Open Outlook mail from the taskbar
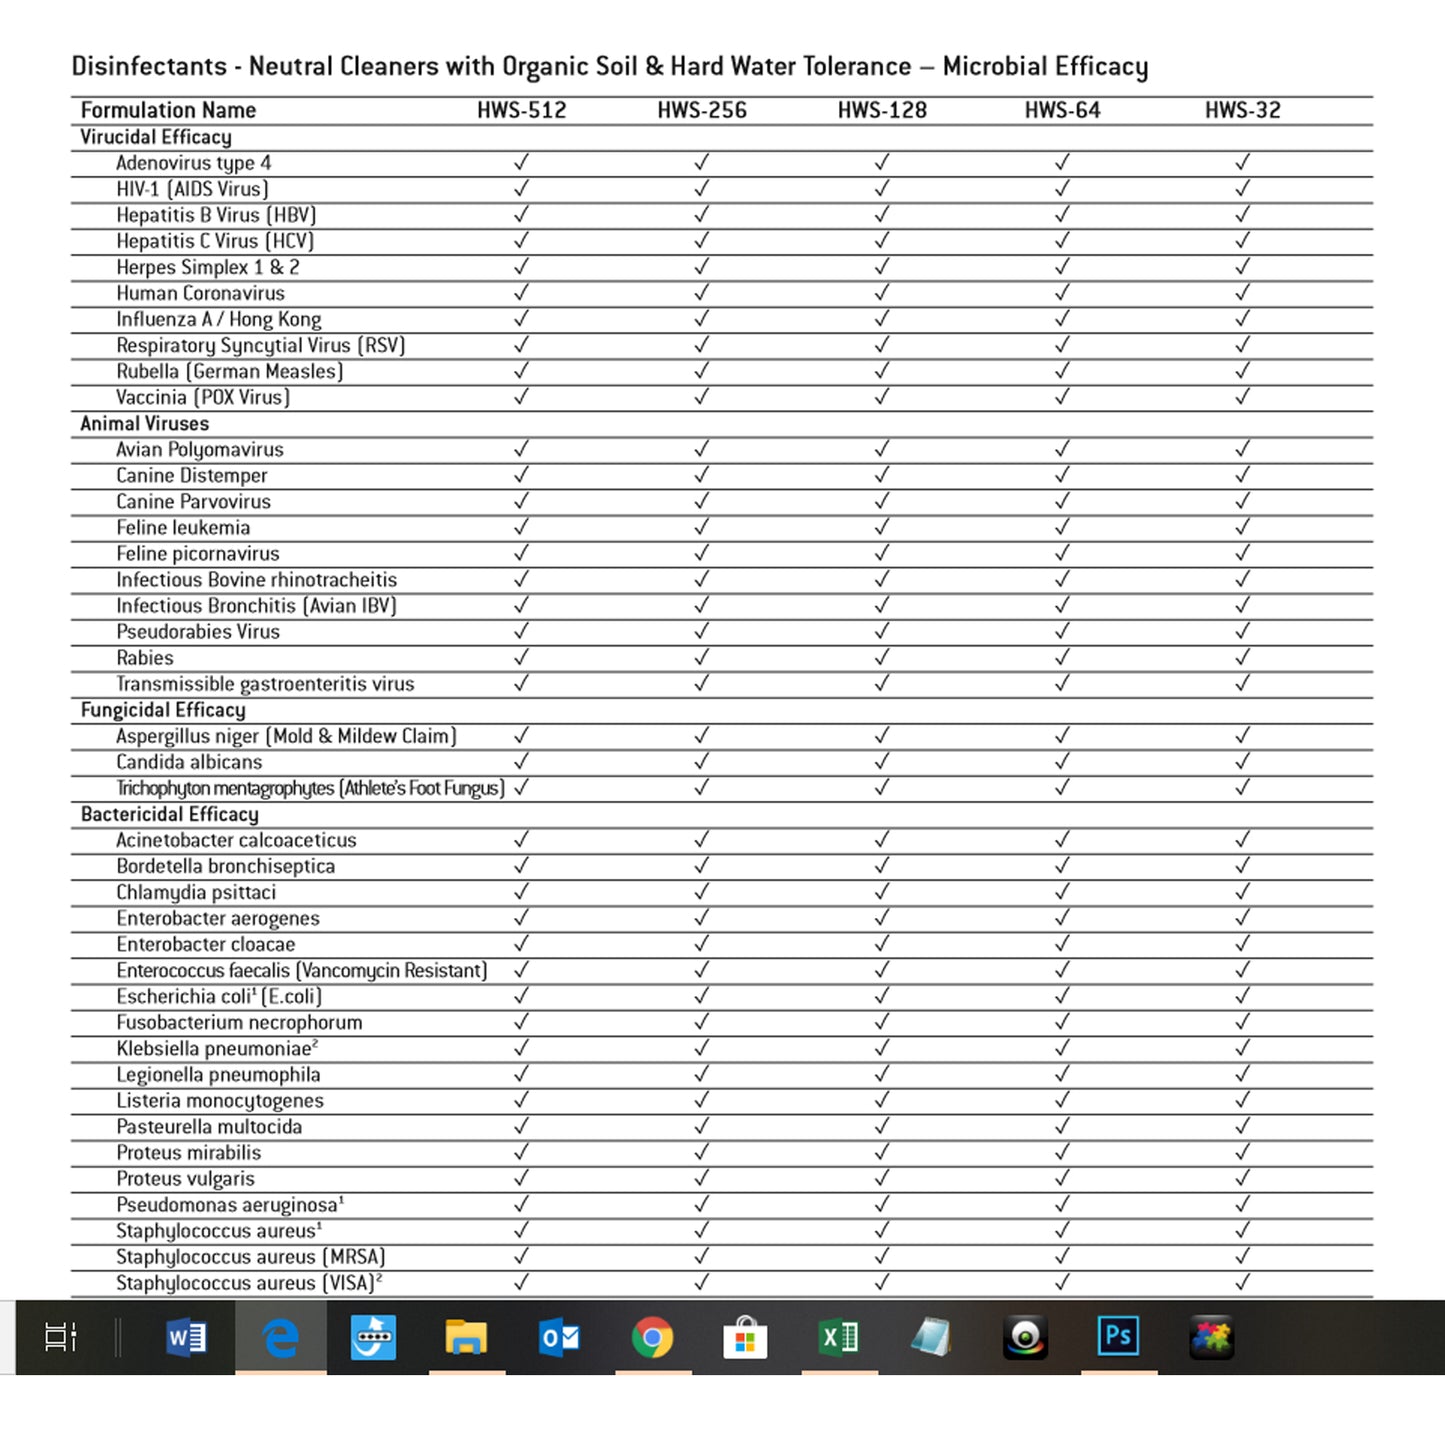The height and width of the screenshot is (1445, 1445). (x=559, y=1337)
